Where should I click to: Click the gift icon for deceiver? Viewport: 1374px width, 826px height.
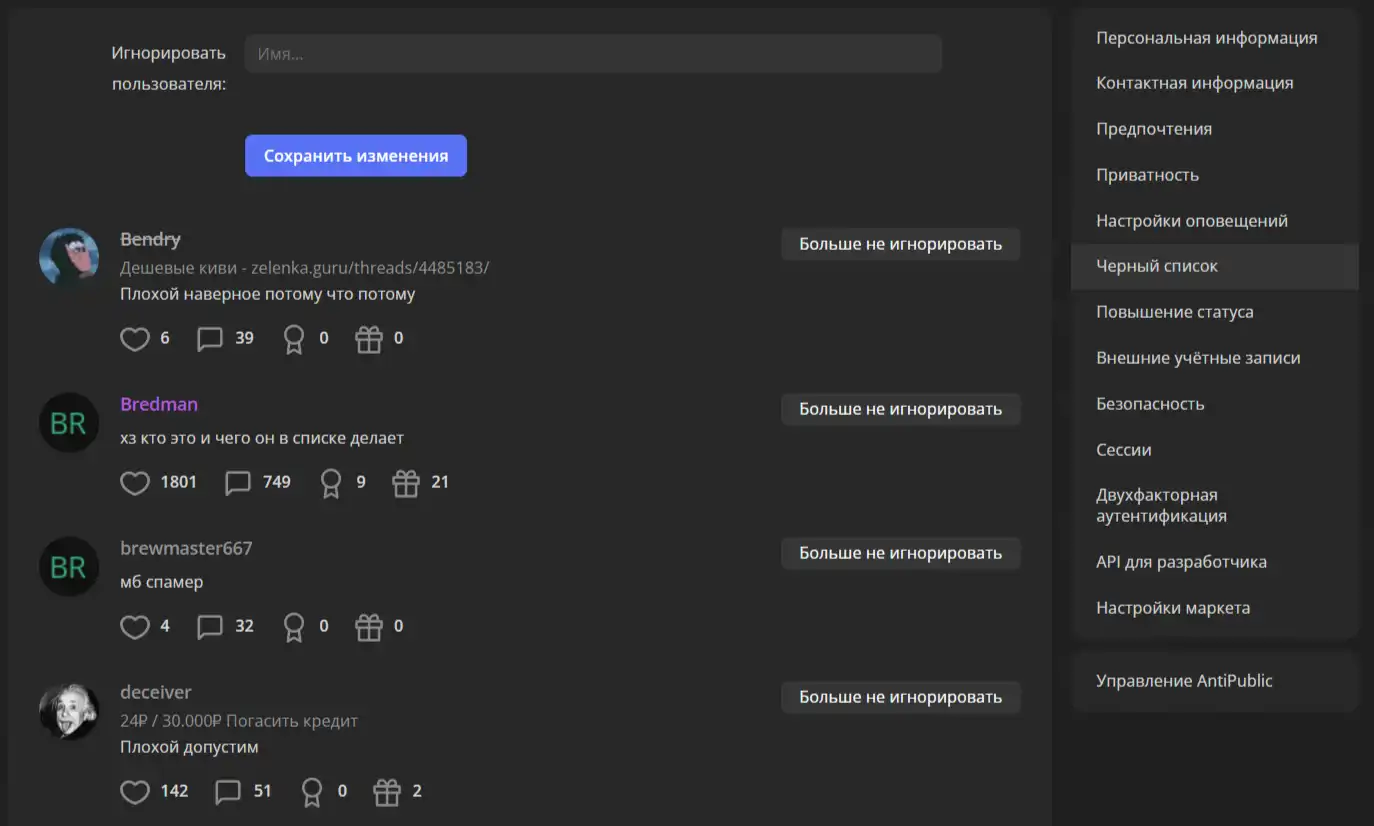387,792
